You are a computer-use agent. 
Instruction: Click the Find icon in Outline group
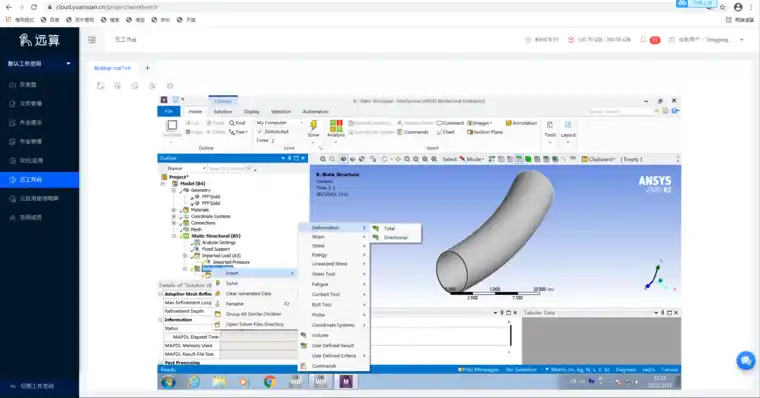coord(238,123)
